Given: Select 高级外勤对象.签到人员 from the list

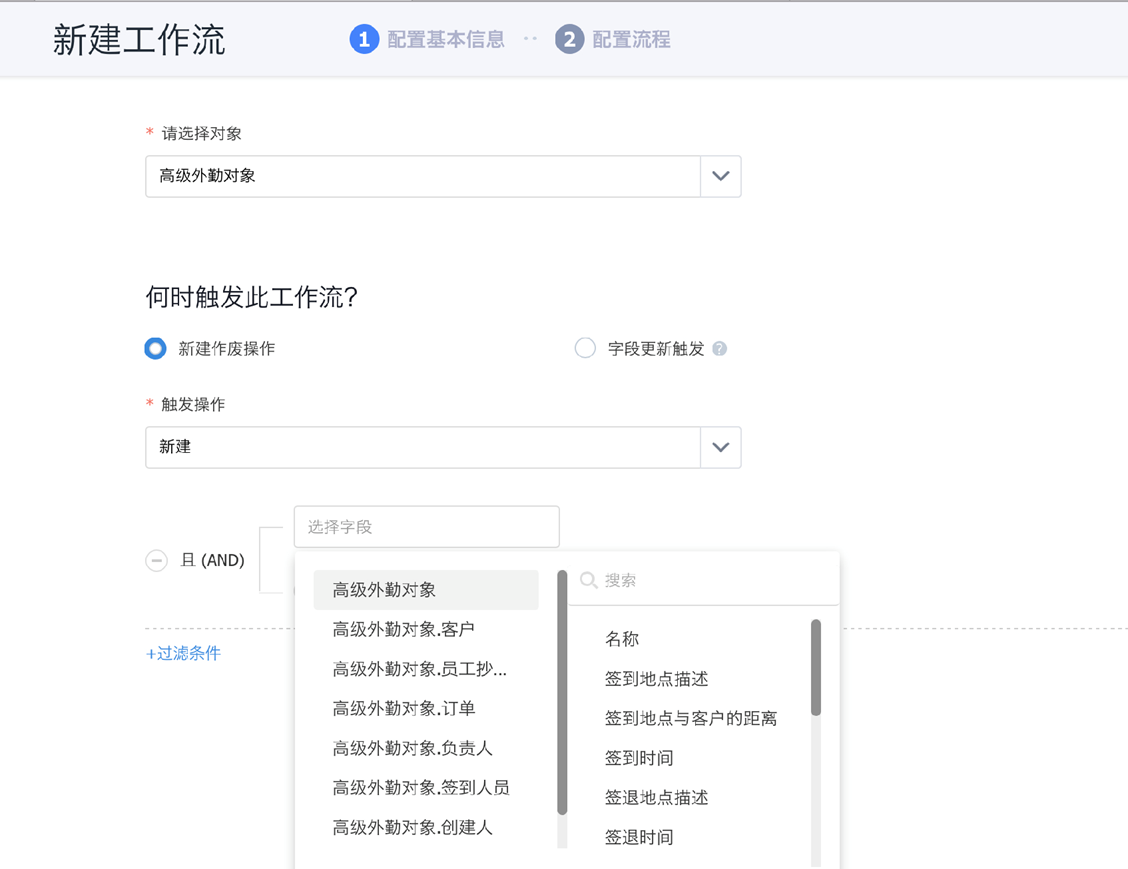Looking at the screenshot, I should point(420,788).
